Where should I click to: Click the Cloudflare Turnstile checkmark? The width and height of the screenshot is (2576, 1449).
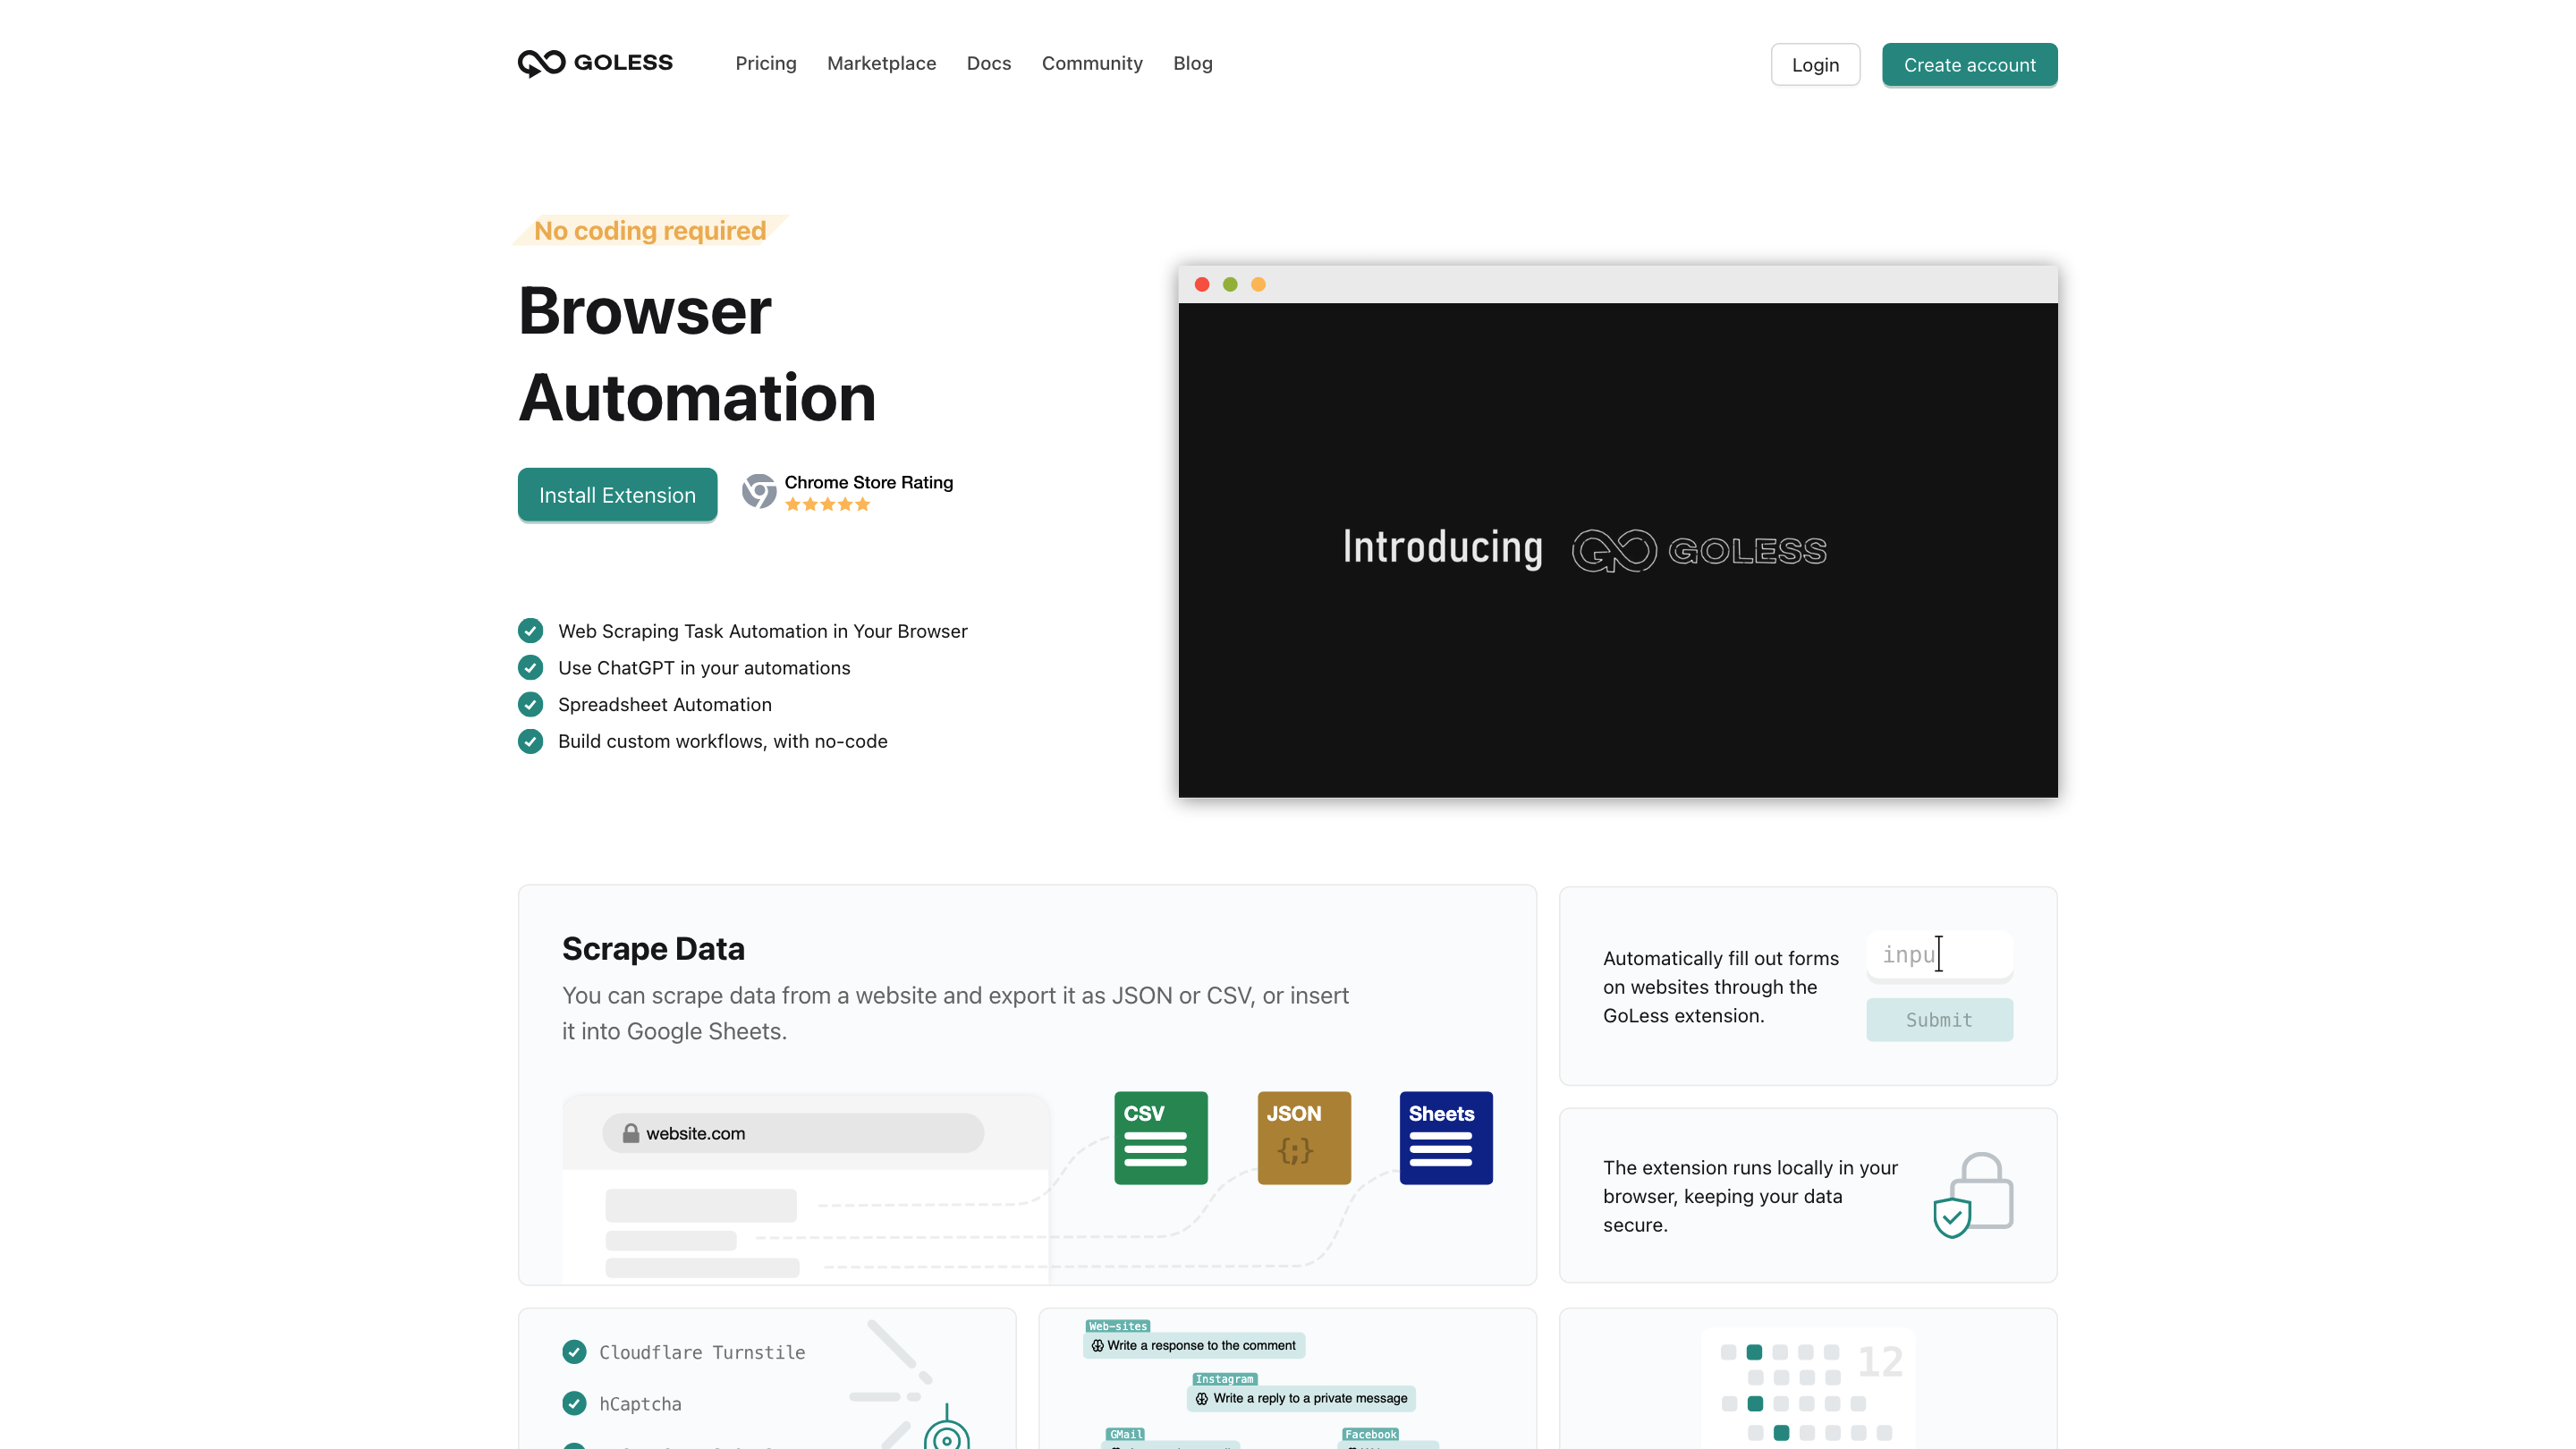574,1352
